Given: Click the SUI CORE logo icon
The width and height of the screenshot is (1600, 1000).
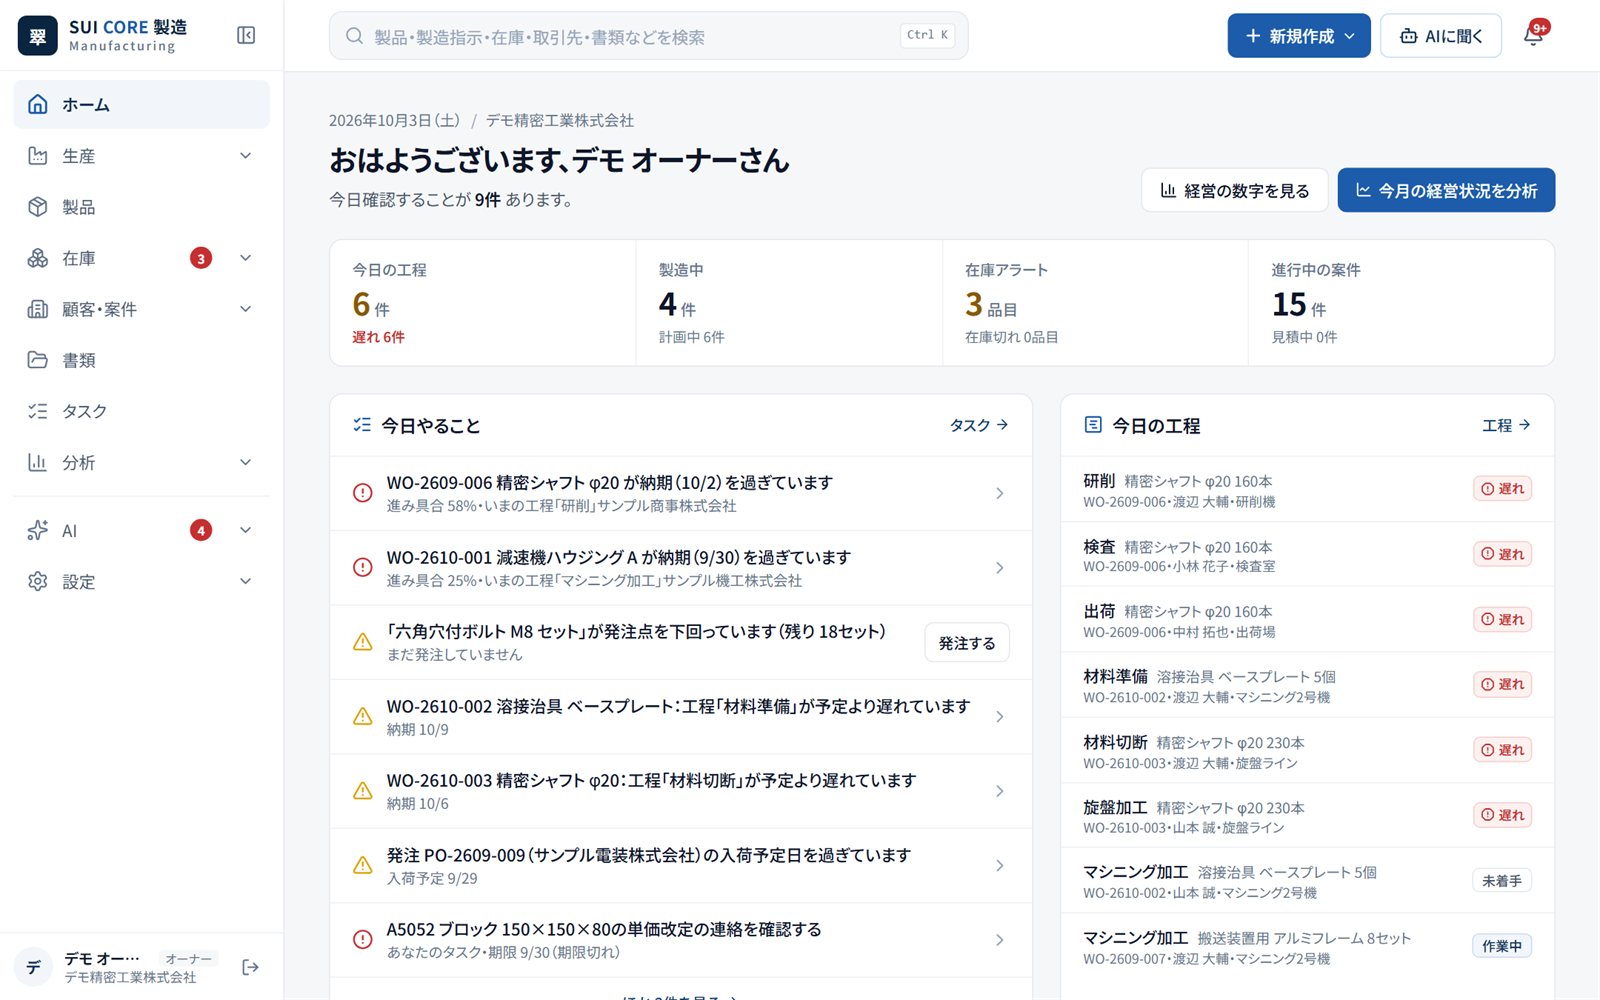Looking at the screenshot, I should [38, 36].
